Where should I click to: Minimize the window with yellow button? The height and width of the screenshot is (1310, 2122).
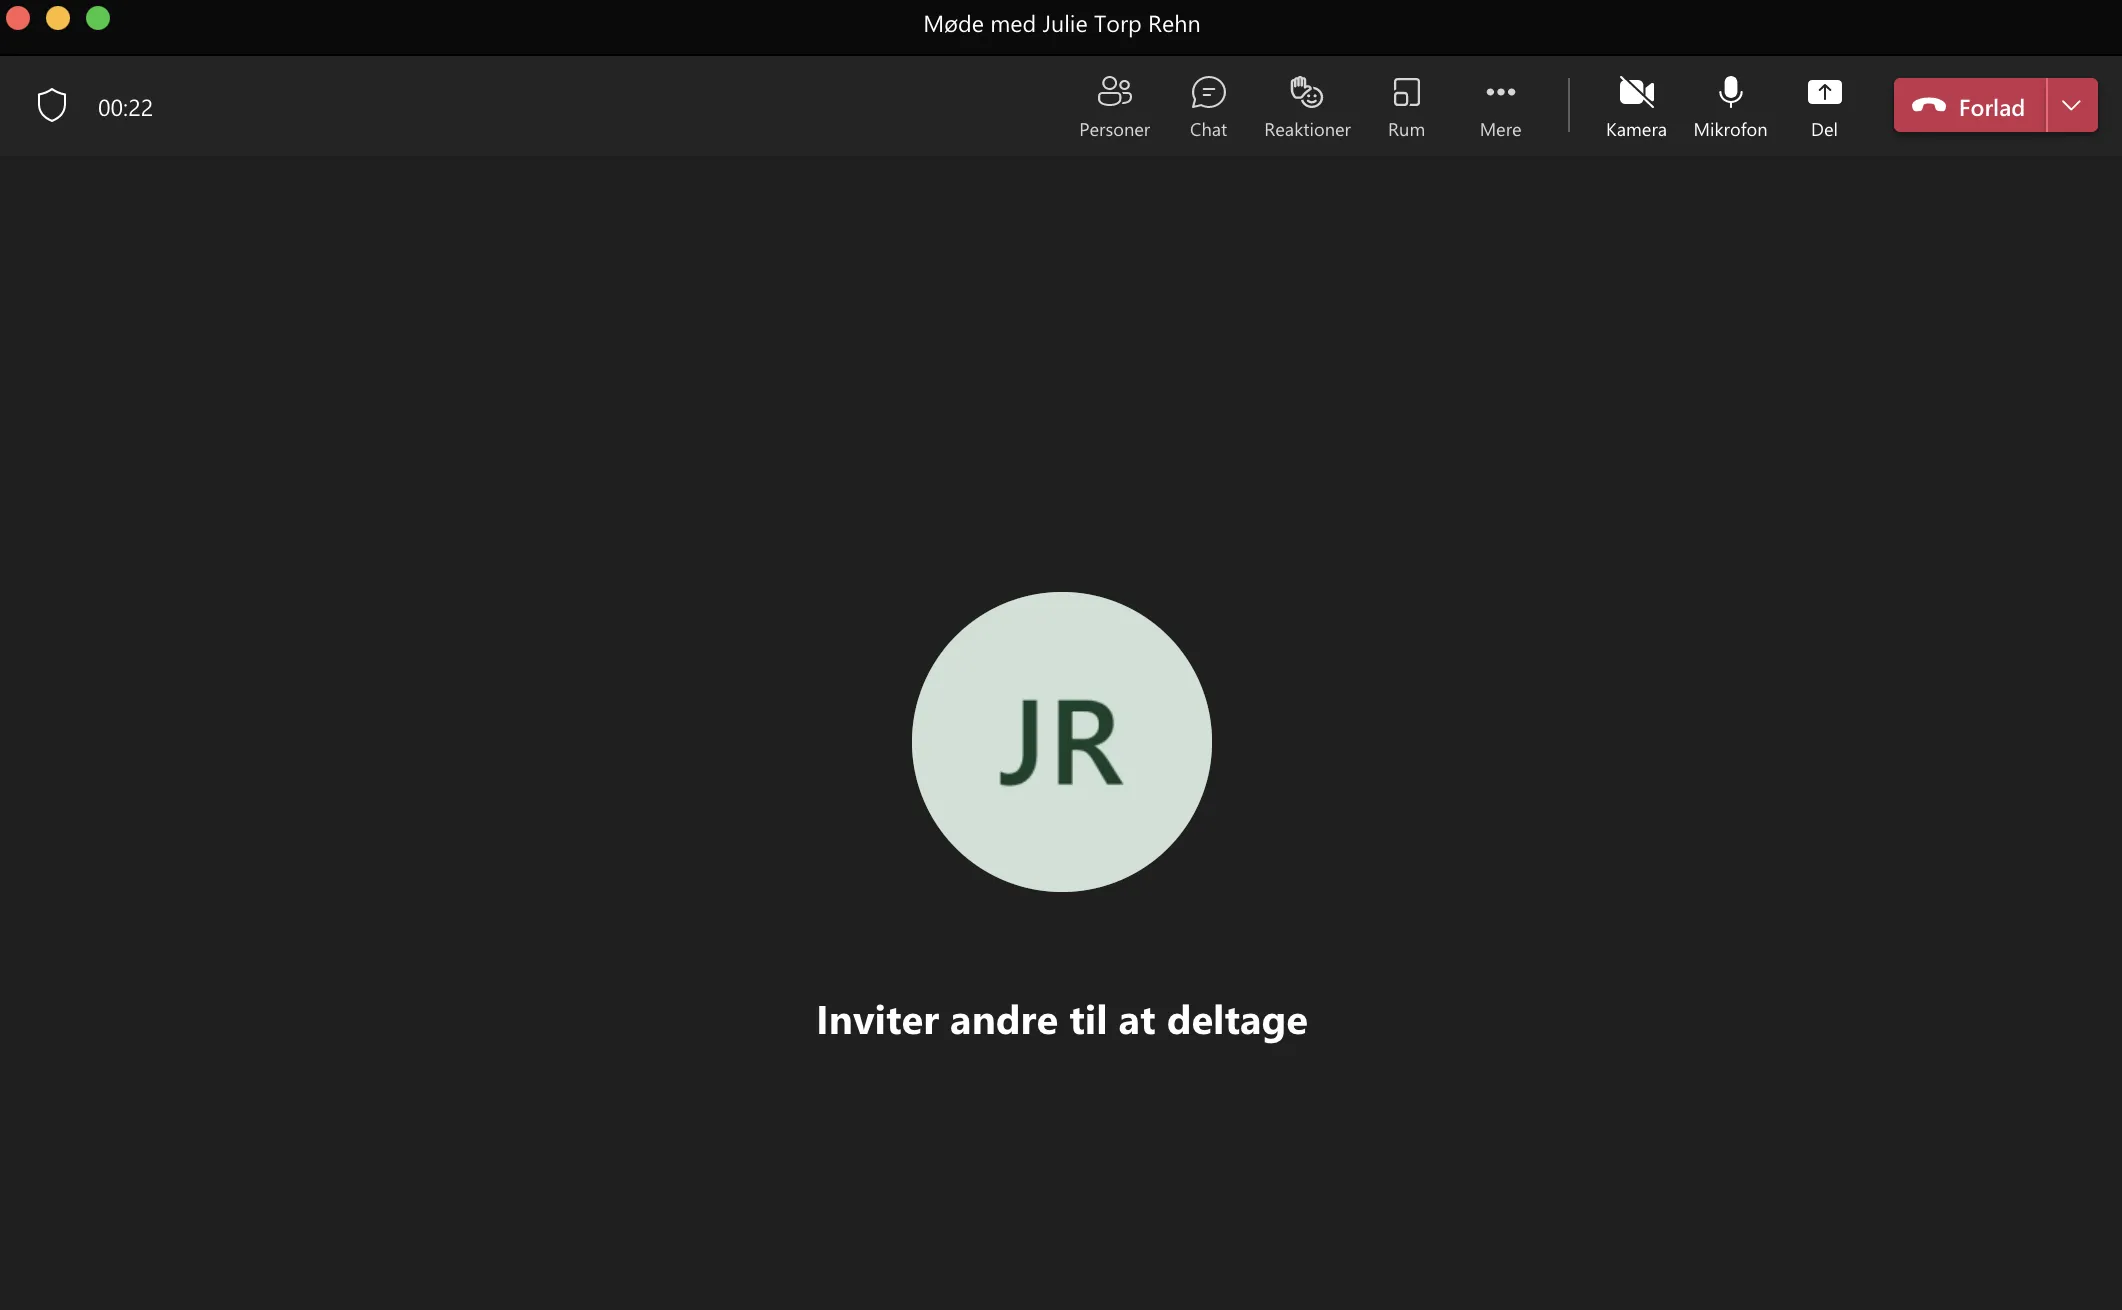[58, 18]
